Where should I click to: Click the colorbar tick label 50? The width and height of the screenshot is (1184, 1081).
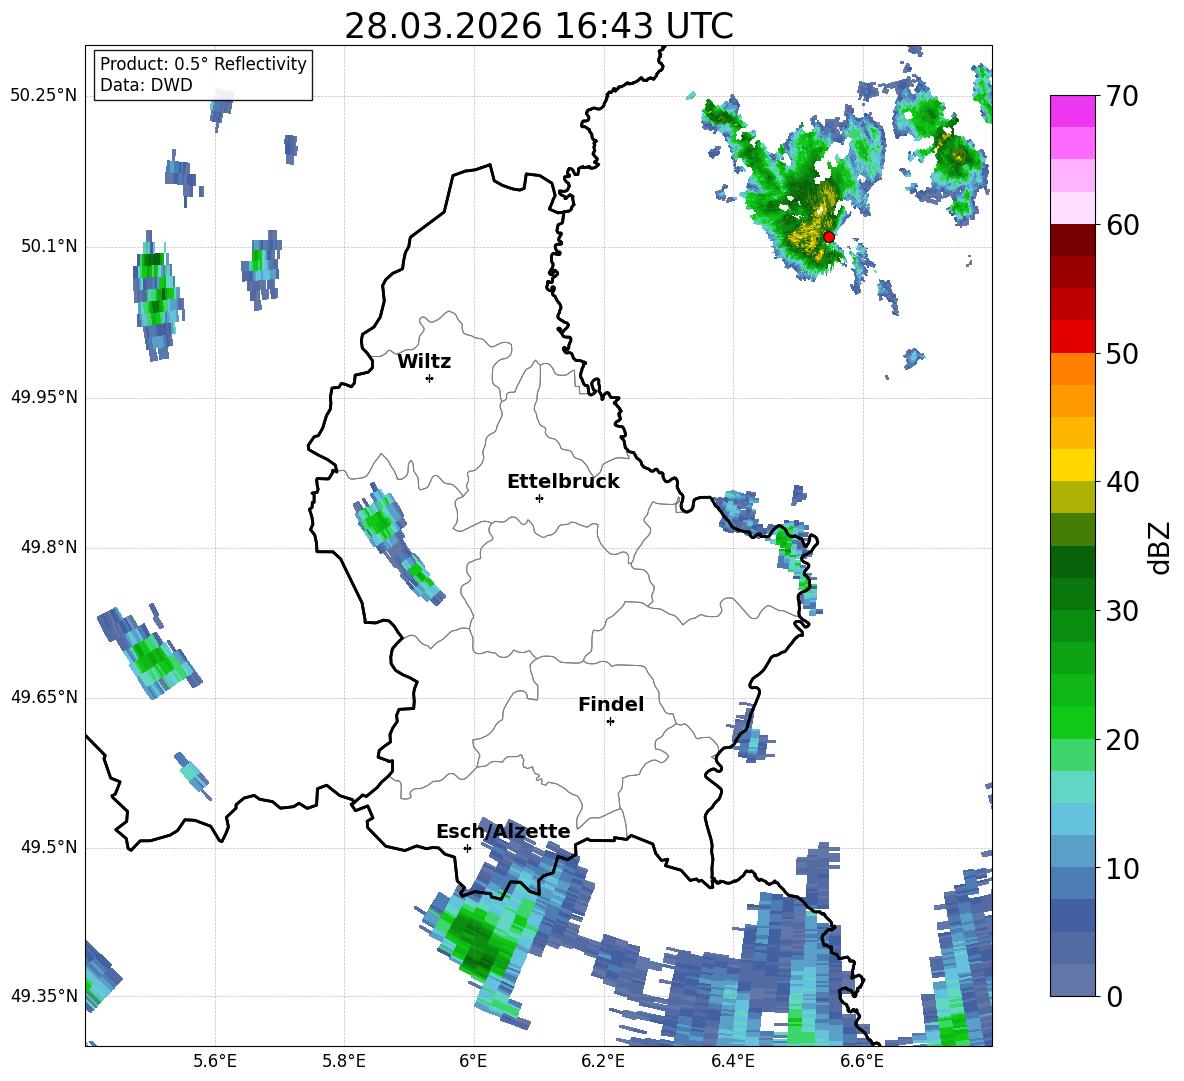(1122, 354)
